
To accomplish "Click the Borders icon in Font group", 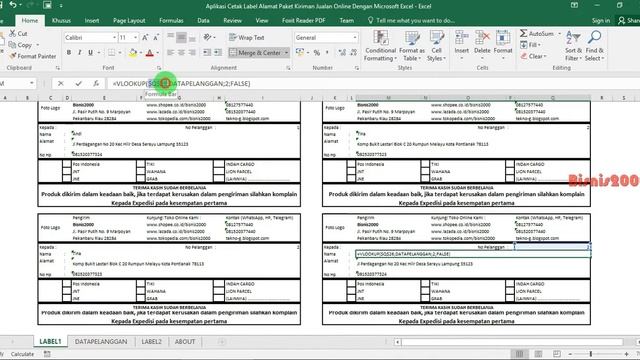I will (111, 53).
